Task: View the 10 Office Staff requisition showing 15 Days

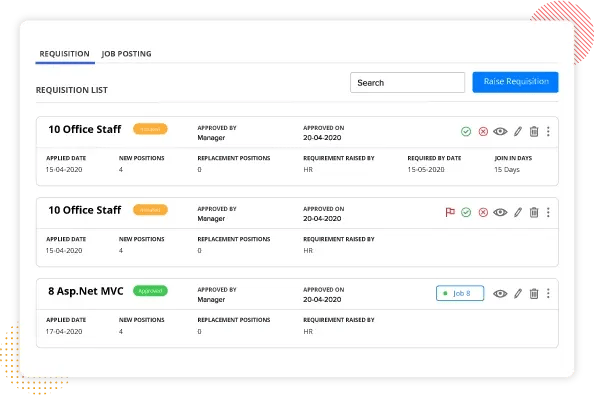Action: [500, 131]
